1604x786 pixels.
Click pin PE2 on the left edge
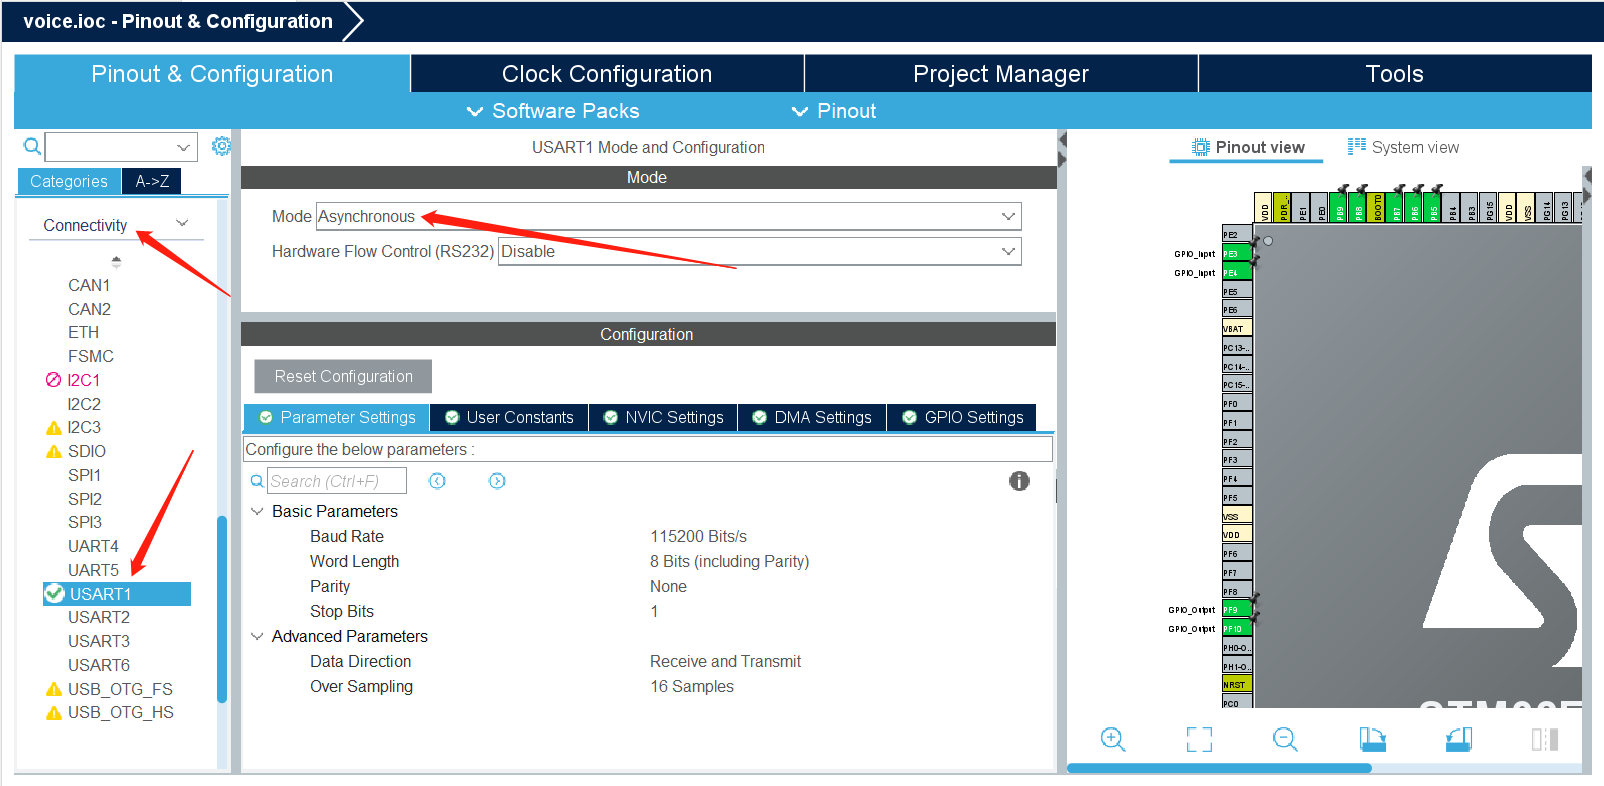coord(1237,235)
